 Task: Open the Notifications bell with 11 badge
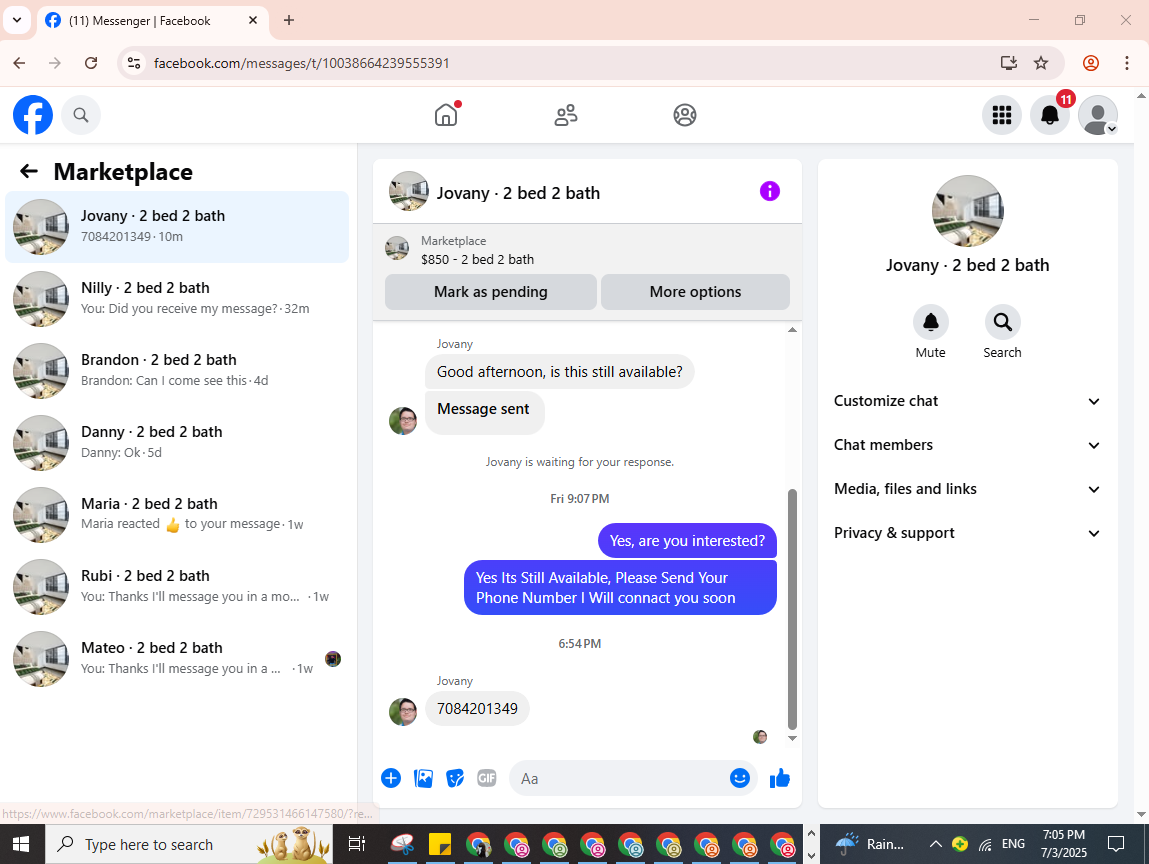pos(1050,115)
